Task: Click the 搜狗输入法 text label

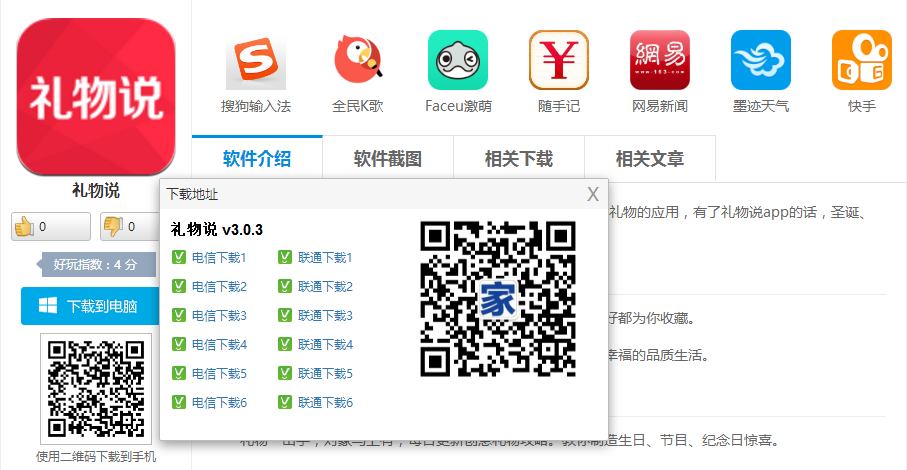Action: (x=256, y=106)
